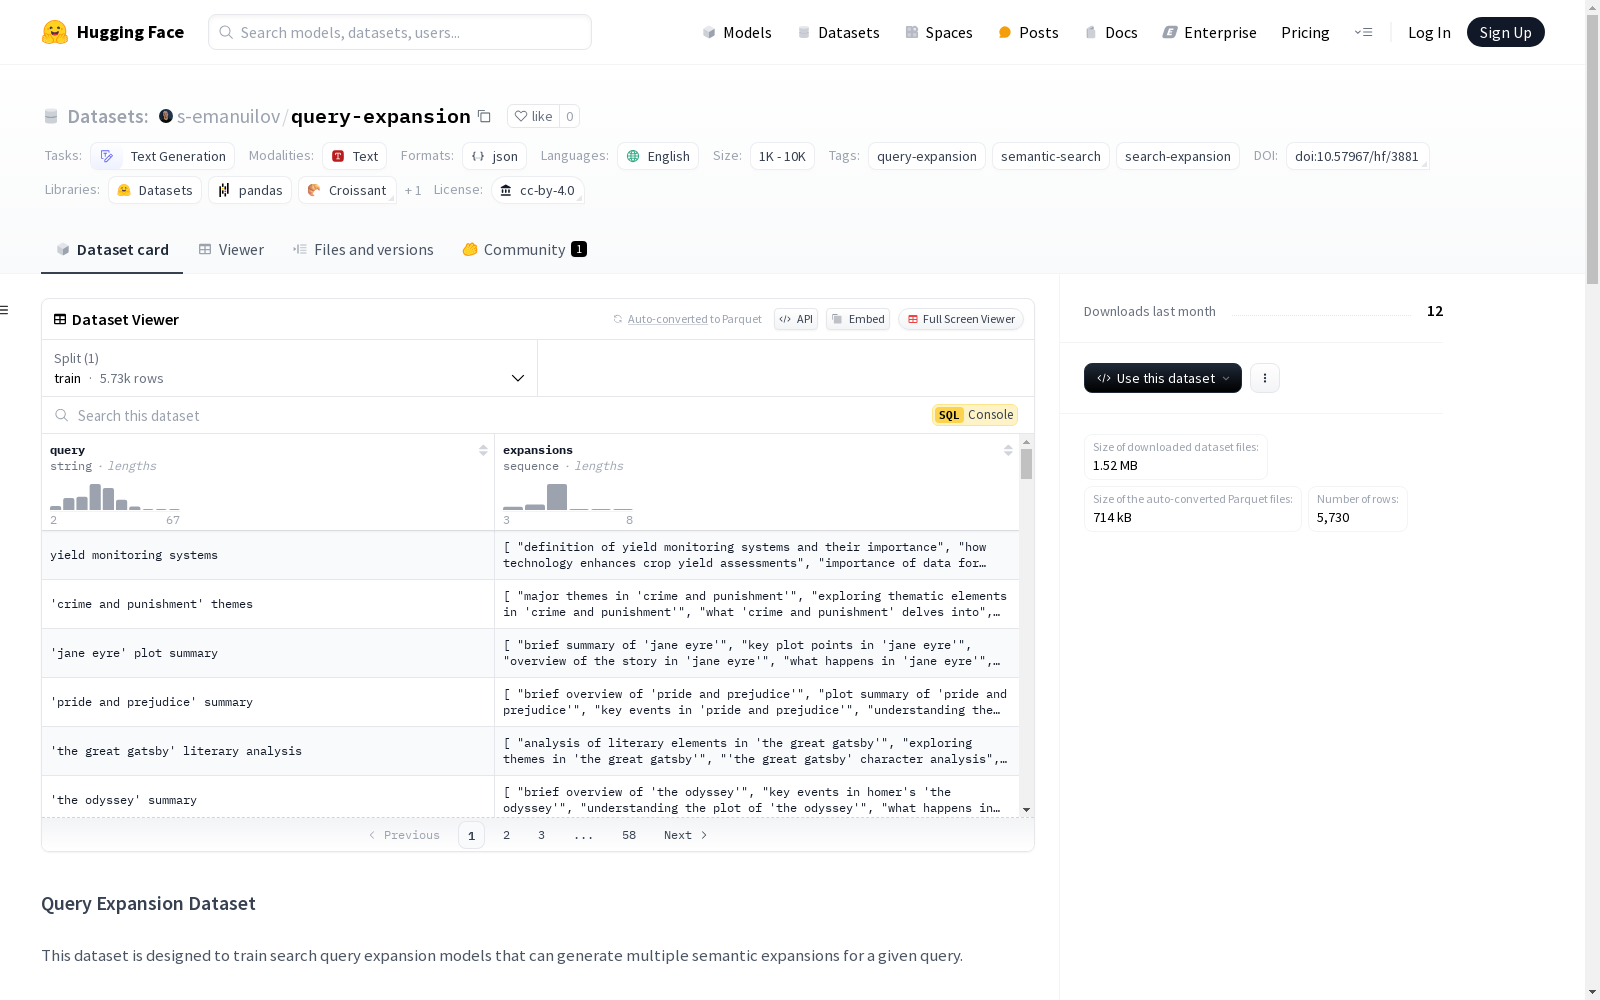Open Full Screen Viewer
The image size is (1600, 1000).
point(961,319)
